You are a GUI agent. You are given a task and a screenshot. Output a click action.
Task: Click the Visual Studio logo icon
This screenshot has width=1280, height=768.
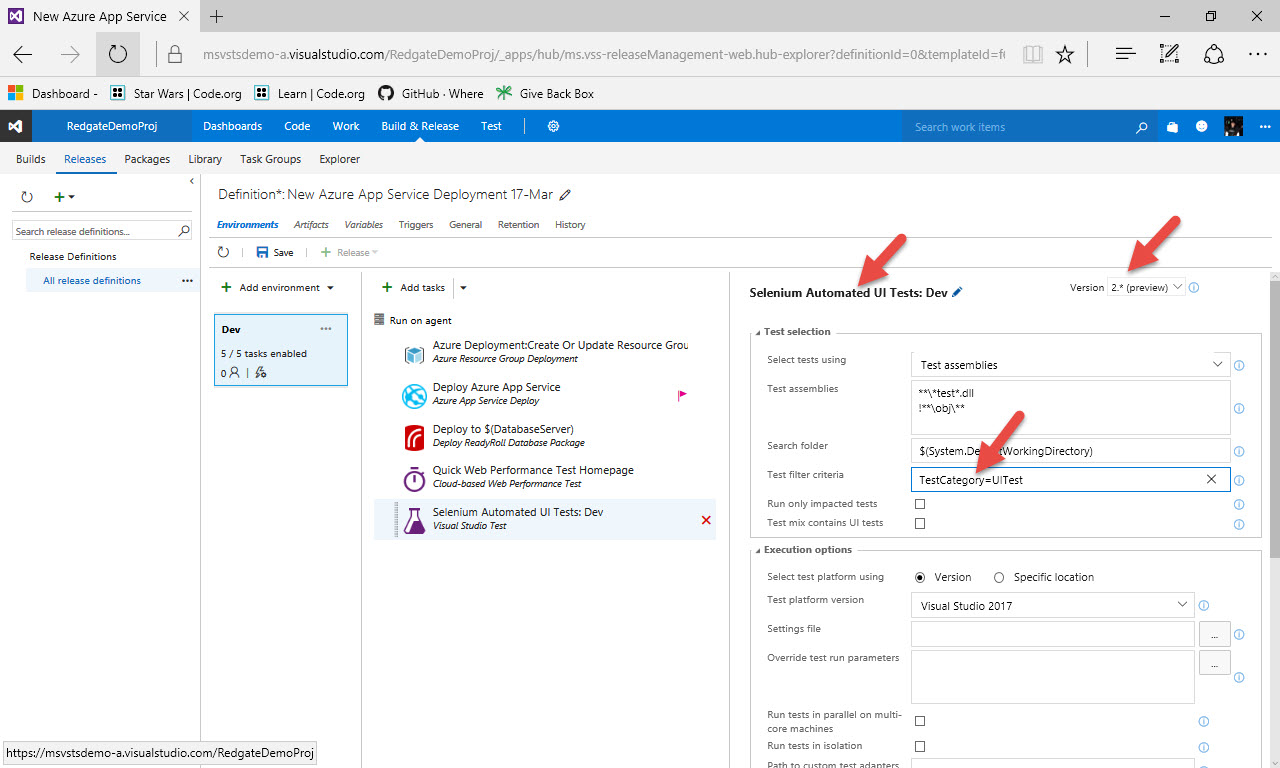pyautogui.click(x=15, y=126)
